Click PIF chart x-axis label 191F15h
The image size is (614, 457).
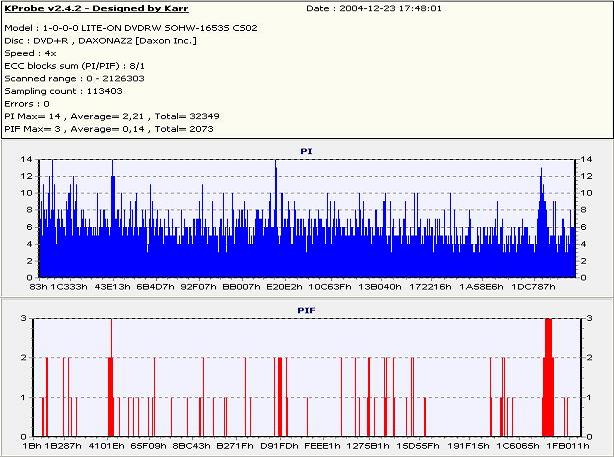(x=468, y=446)
